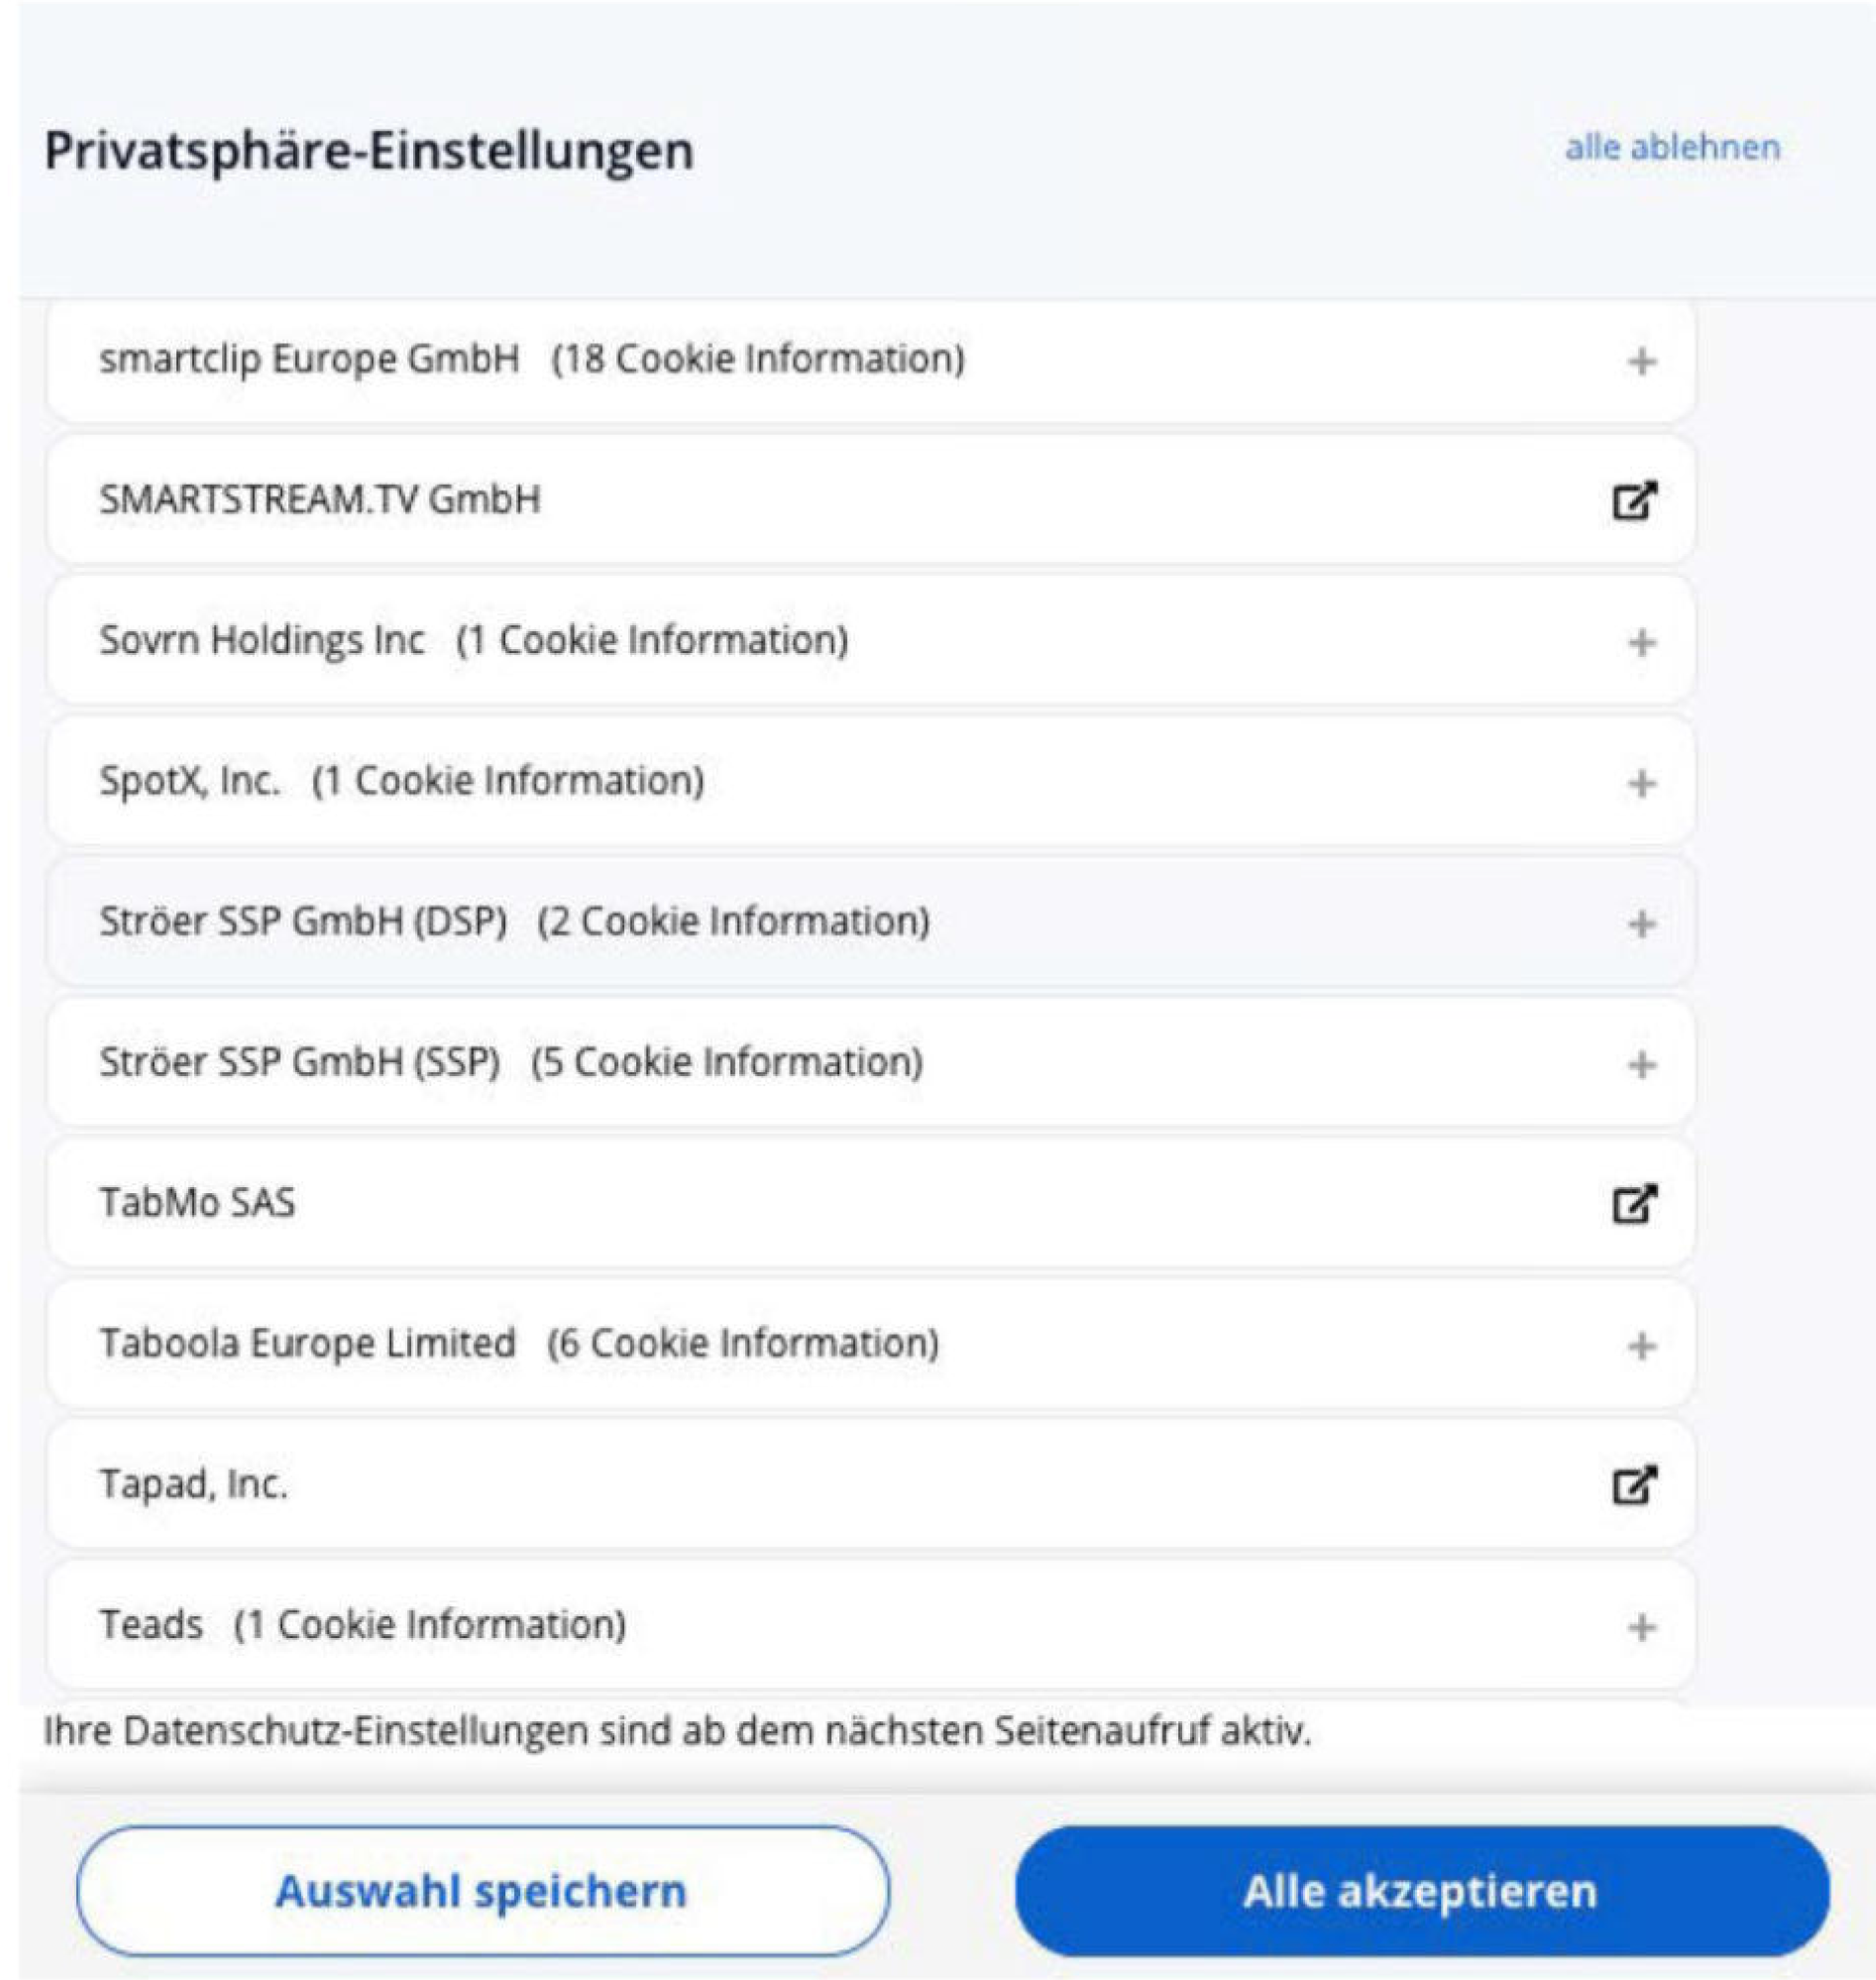Click the Sovrn Holdings Inc vendor label
This screenshot has height=1980, width=1876.
(x=261, y=640)
